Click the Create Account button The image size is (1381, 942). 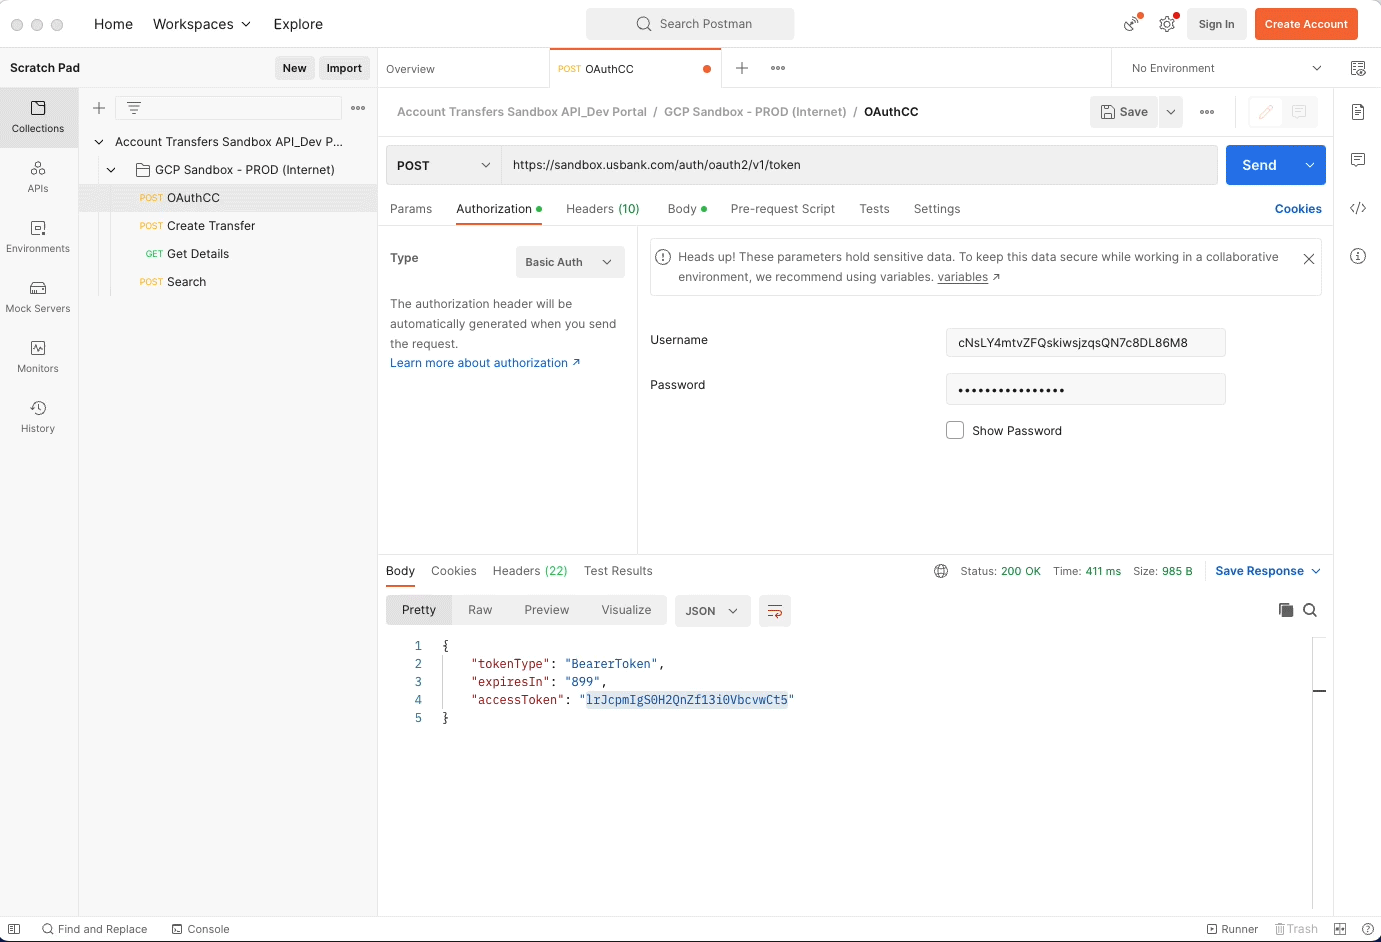(1306, 24)
